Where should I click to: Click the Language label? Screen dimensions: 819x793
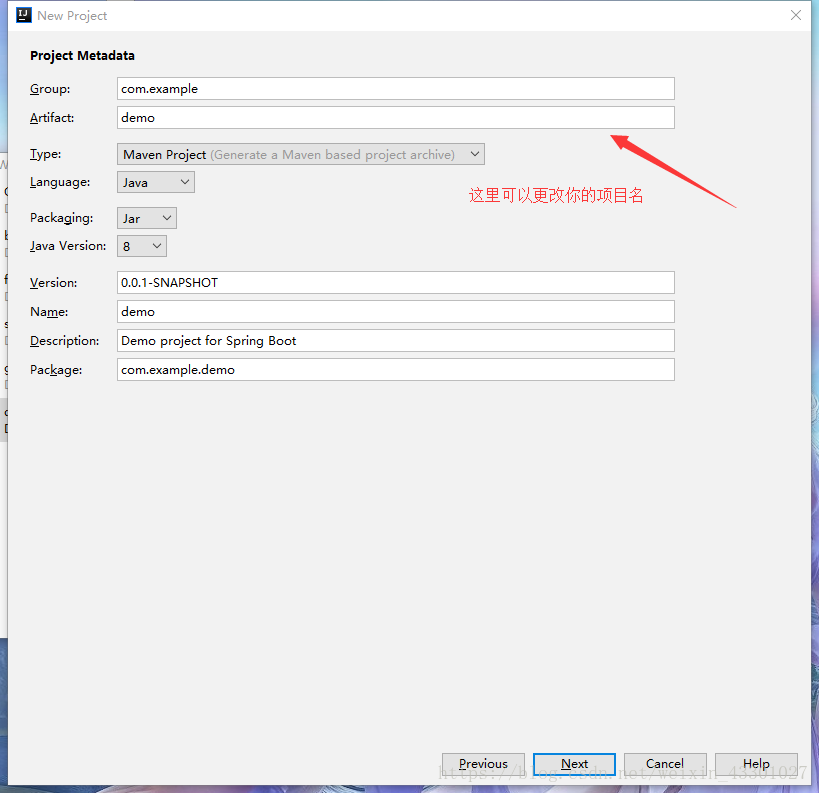click(x=60, y=182)
